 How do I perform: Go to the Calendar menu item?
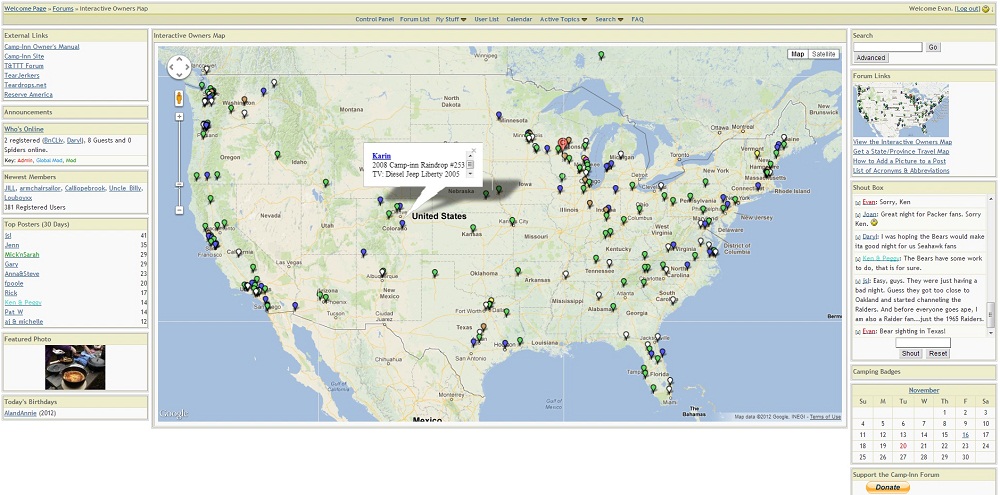coord(519,19)
